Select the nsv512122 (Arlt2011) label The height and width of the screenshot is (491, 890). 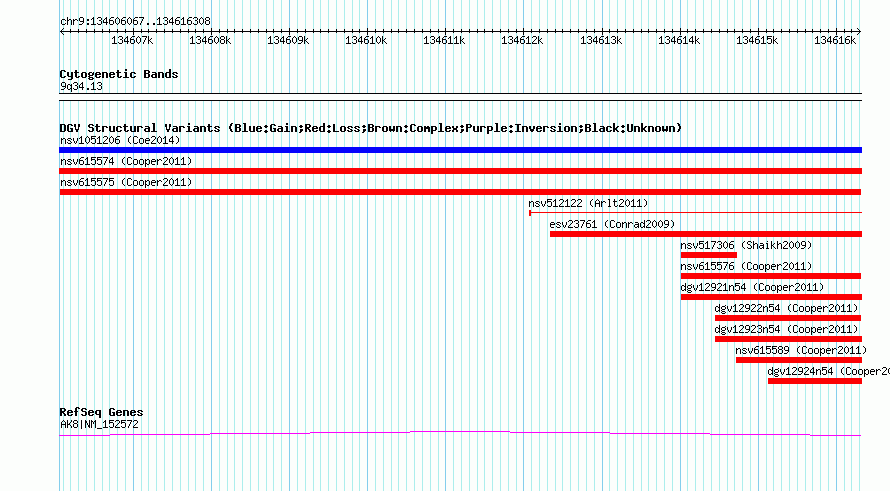588,203
